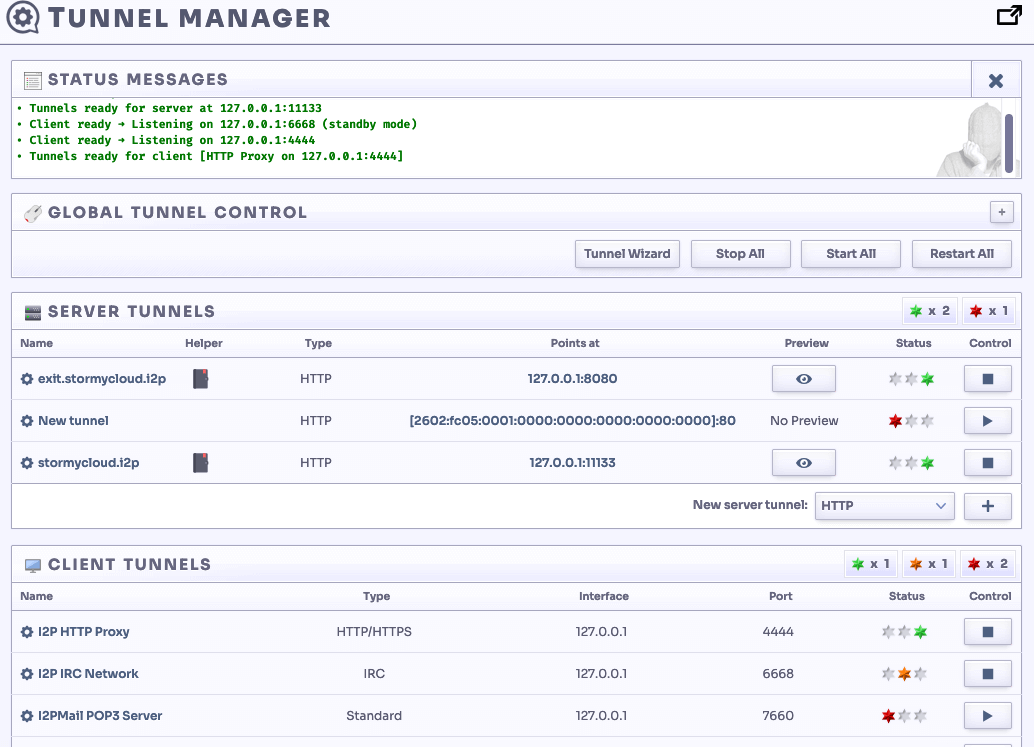The image size is (1034, 747).
Task: Click the Tunnel Manager gear logo
Action: [21, 17]
